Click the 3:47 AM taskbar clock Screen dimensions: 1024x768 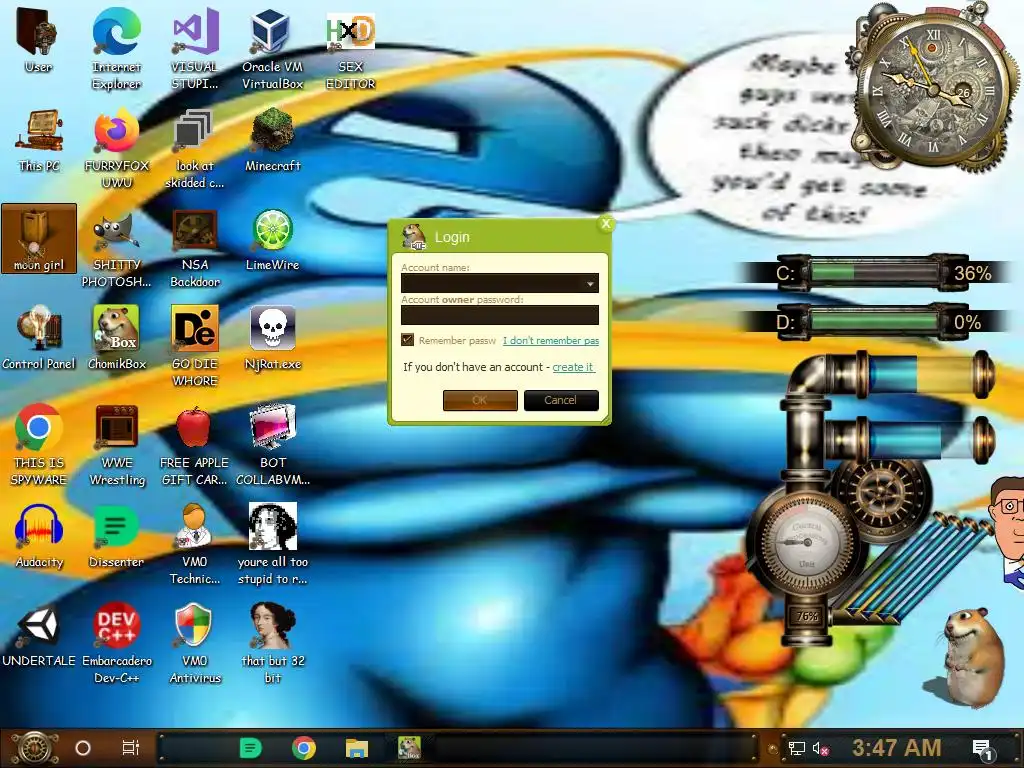(x=897, y=747)
